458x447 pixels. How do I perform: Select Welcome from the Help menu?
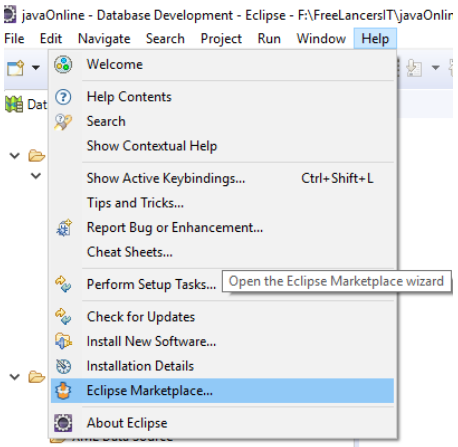click(222, 64)
